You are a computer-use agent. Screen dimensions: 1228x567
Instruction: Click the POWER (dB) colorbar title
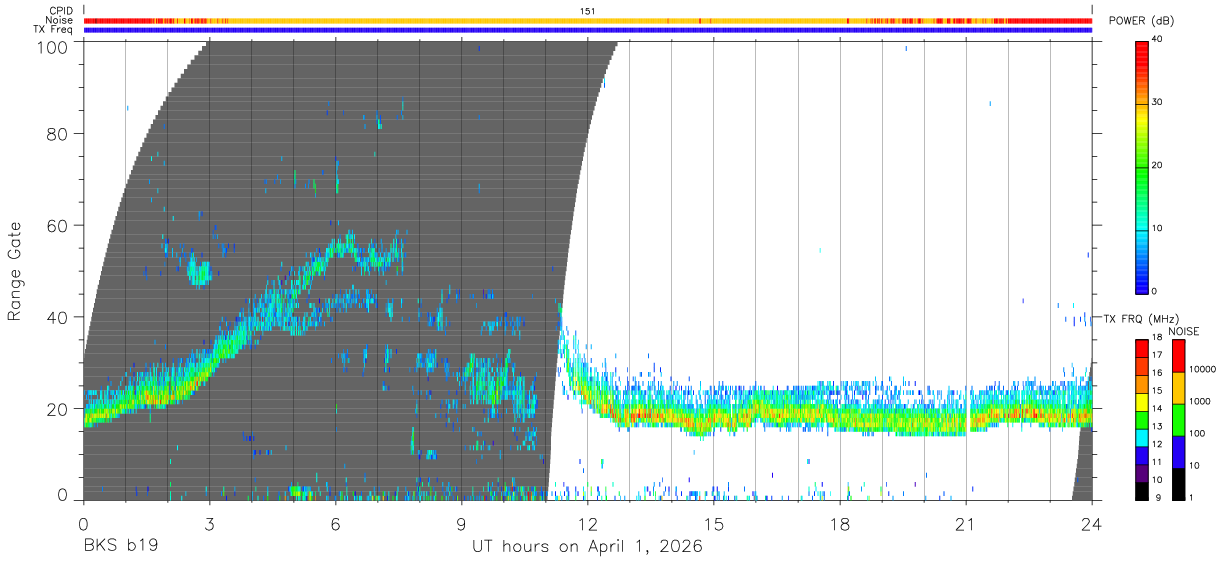(x=1142, y=20)
